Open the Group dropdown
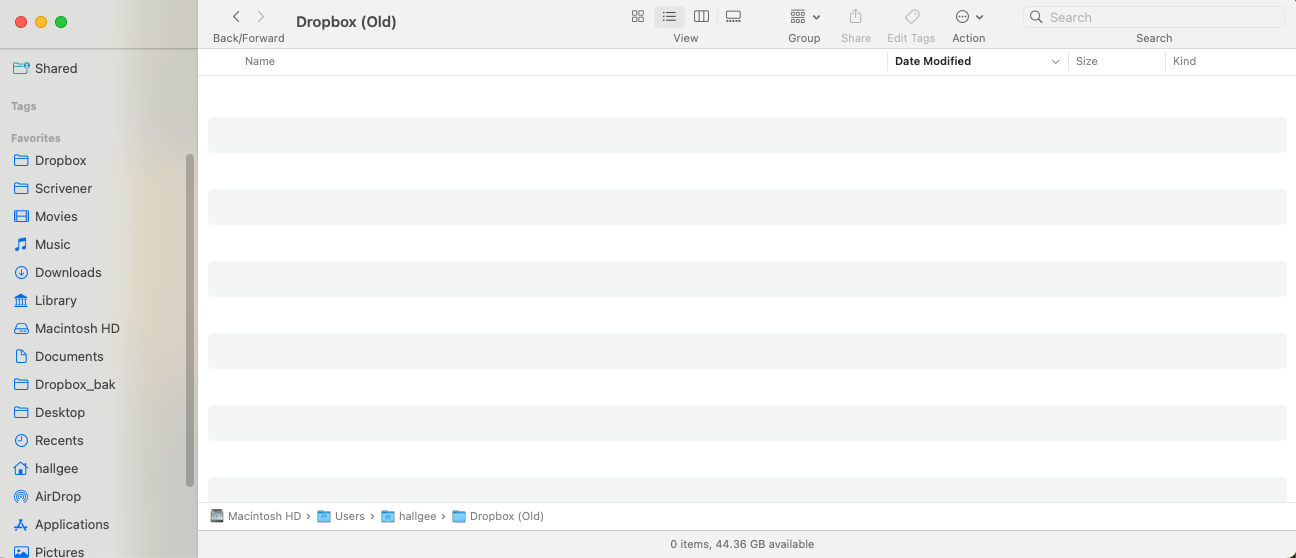 click(x=805, y=17)
